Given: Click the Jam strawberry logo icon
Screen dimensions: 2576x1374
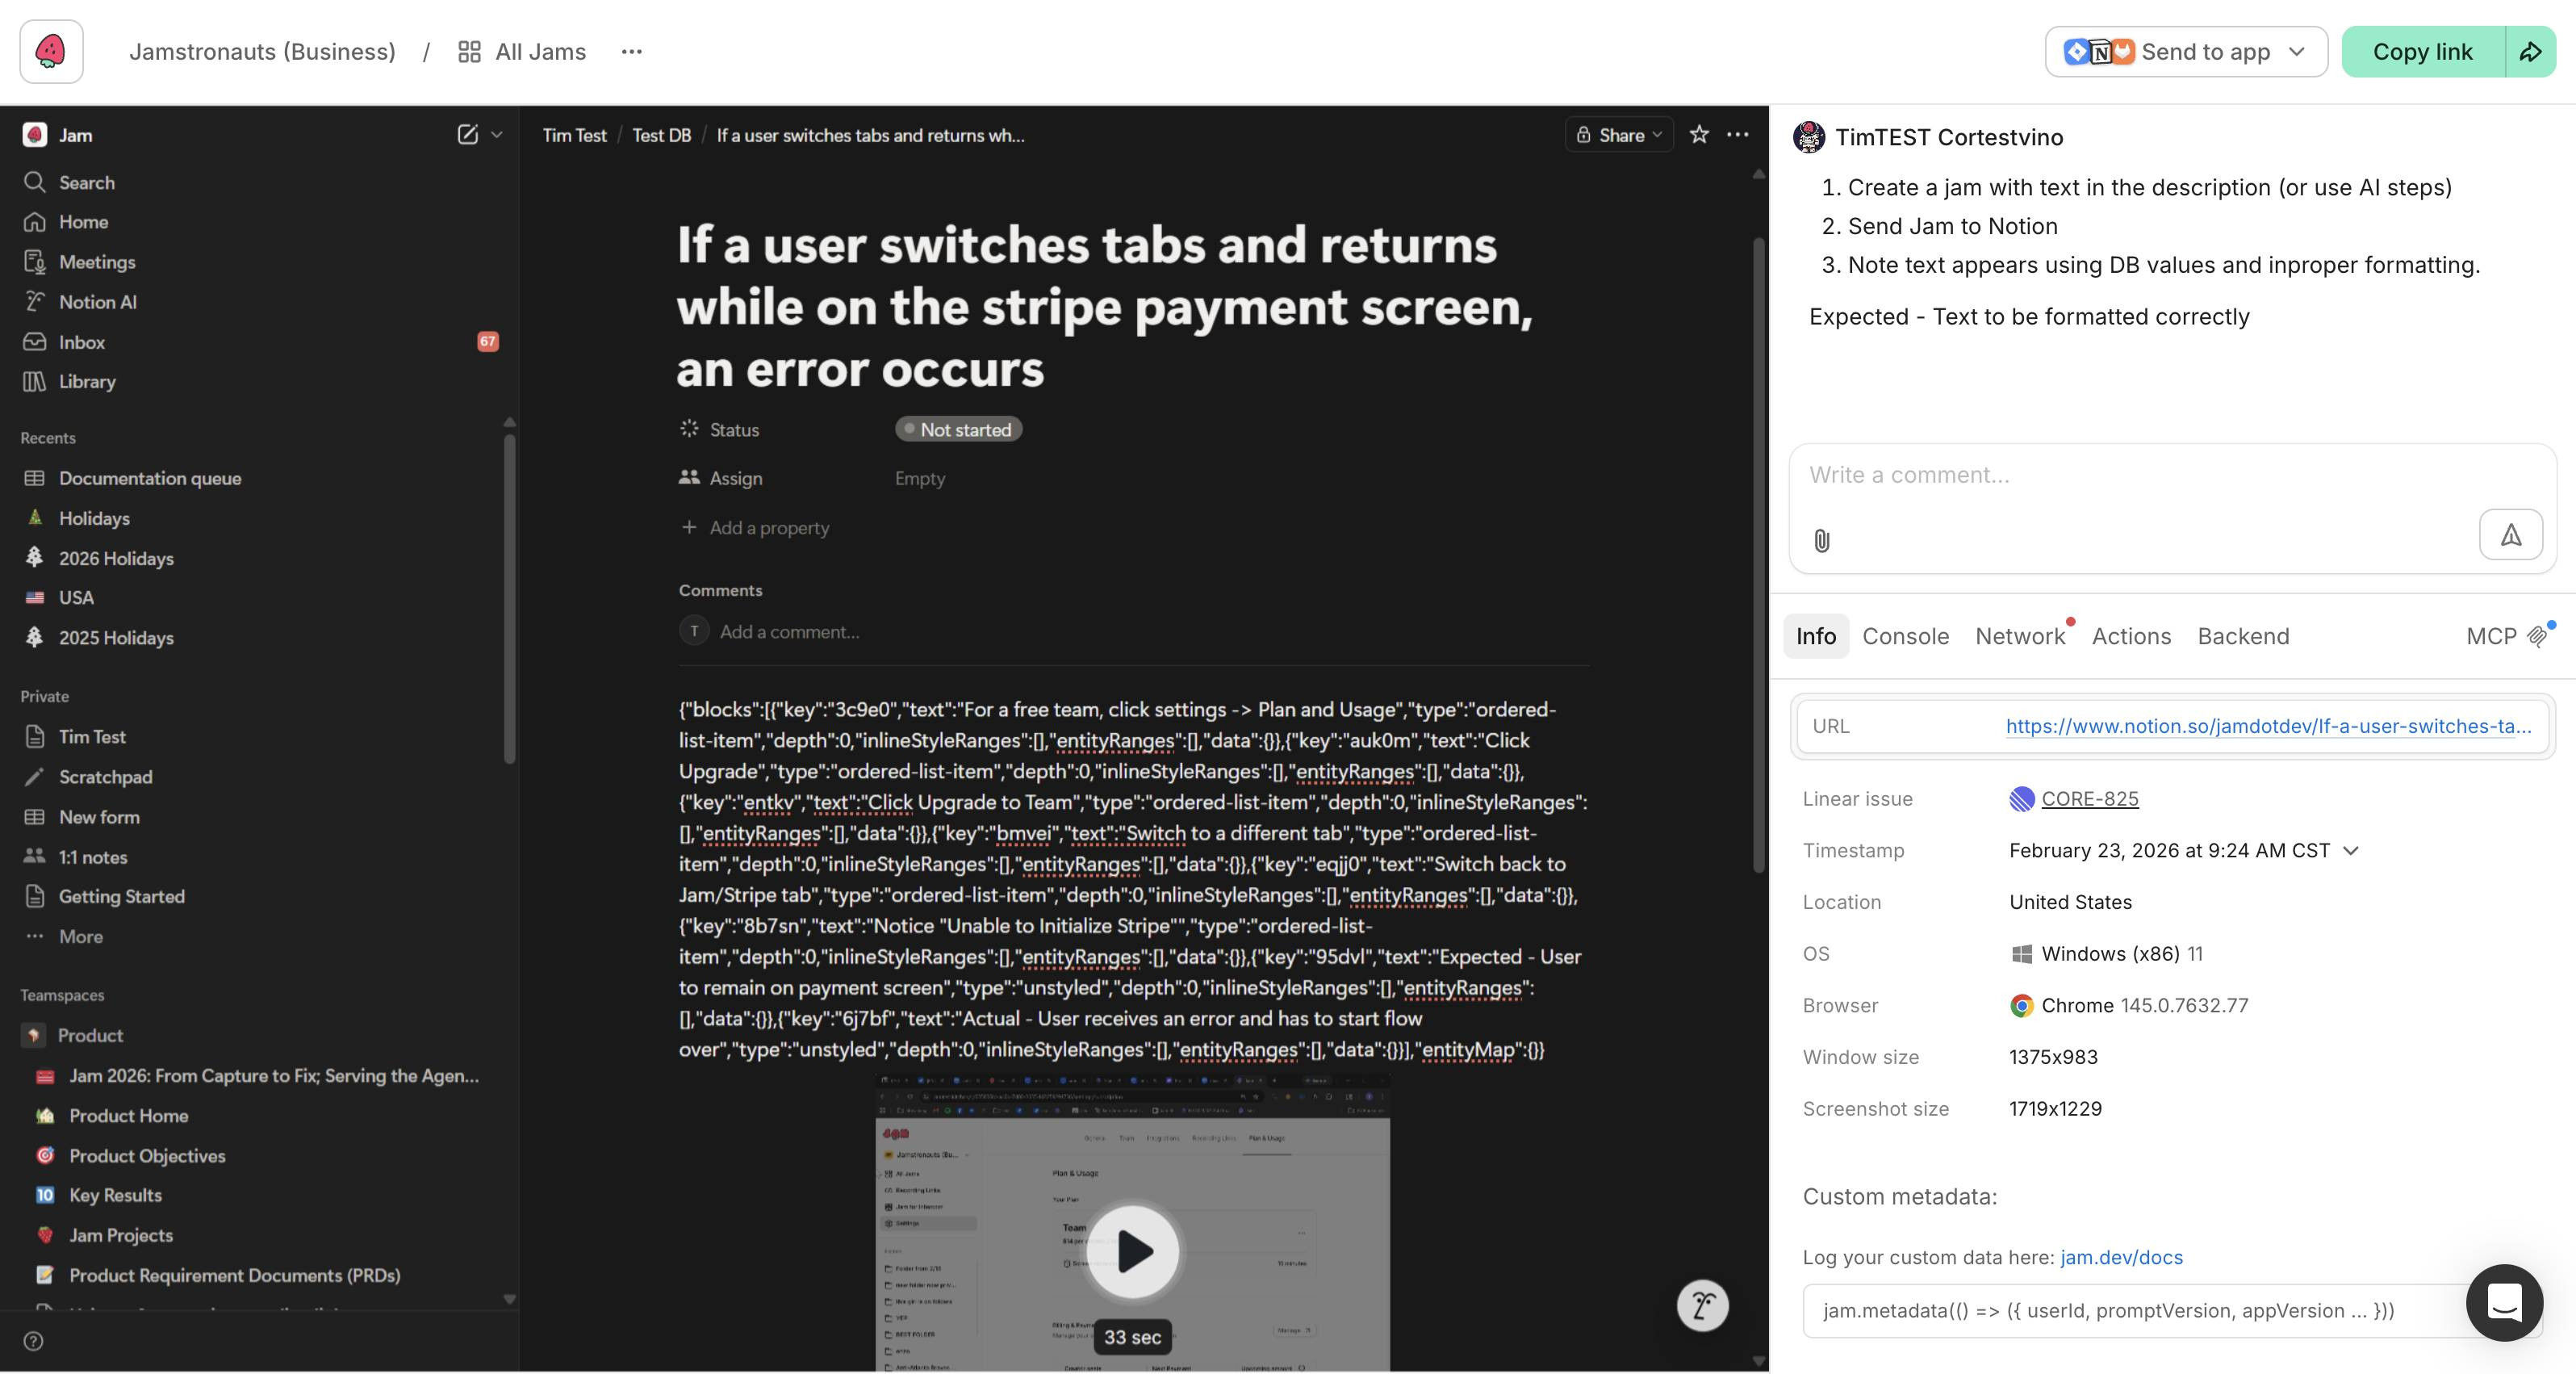Looking at the screenshot, I should click(51, 51).
